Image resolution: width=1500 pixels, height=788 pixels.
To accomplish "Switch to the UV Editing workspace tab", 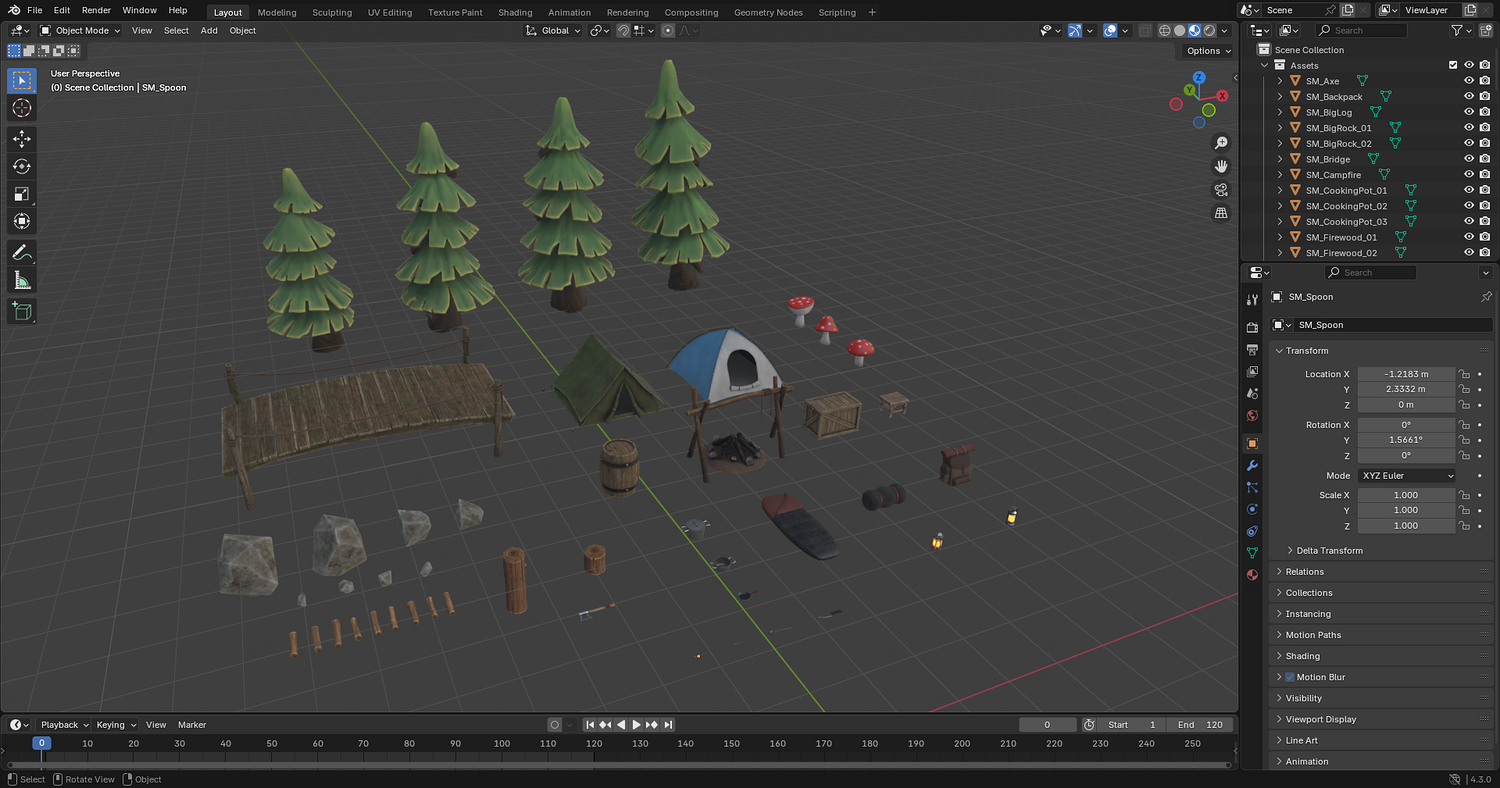I will (x=390, y=12).
